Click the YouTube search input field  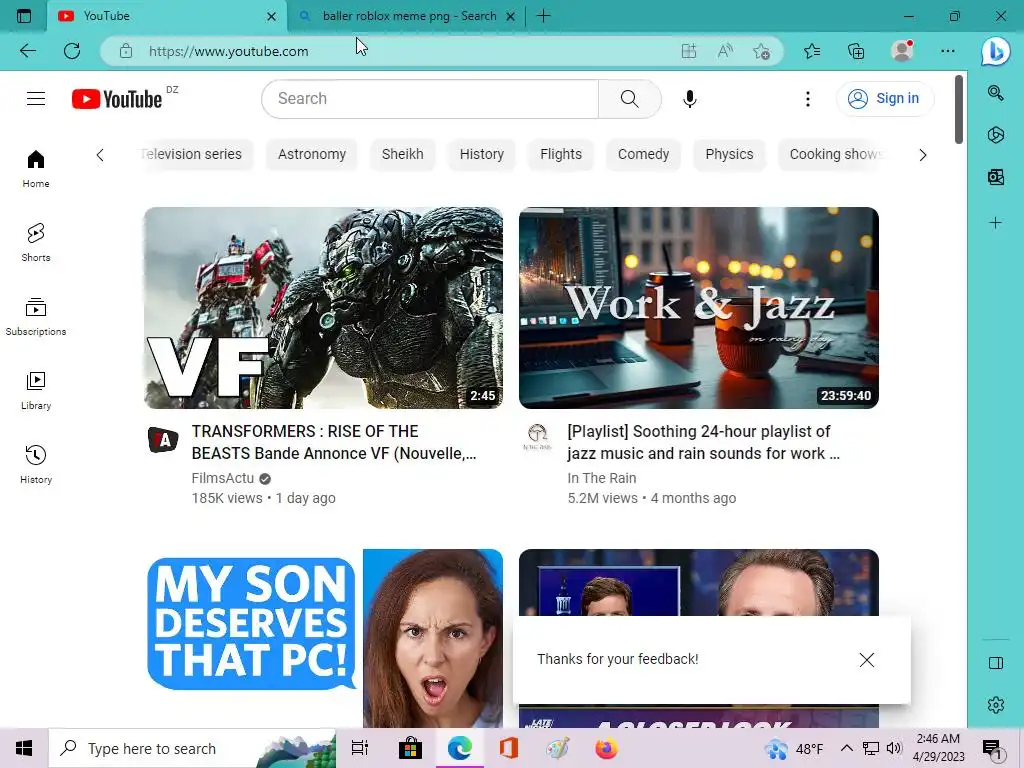430,99
